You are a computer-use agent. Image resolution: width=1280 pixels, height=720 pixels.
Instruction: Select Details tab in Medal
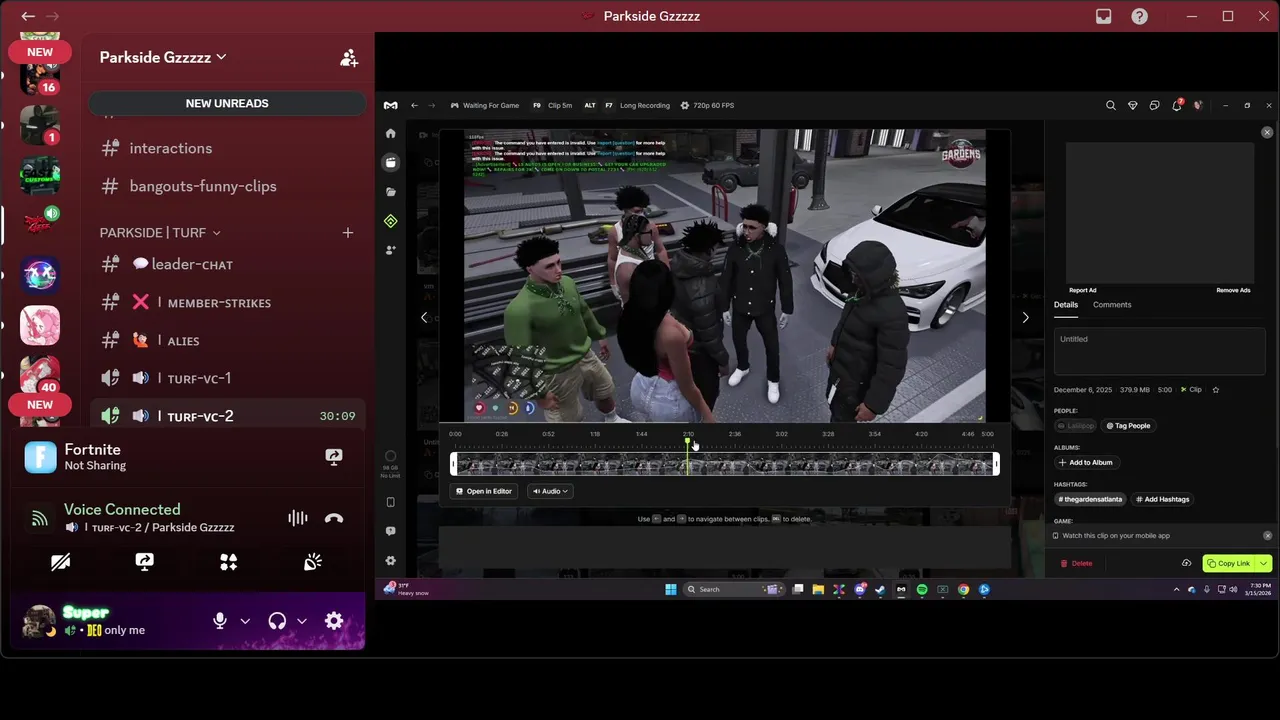(1066, 304)
